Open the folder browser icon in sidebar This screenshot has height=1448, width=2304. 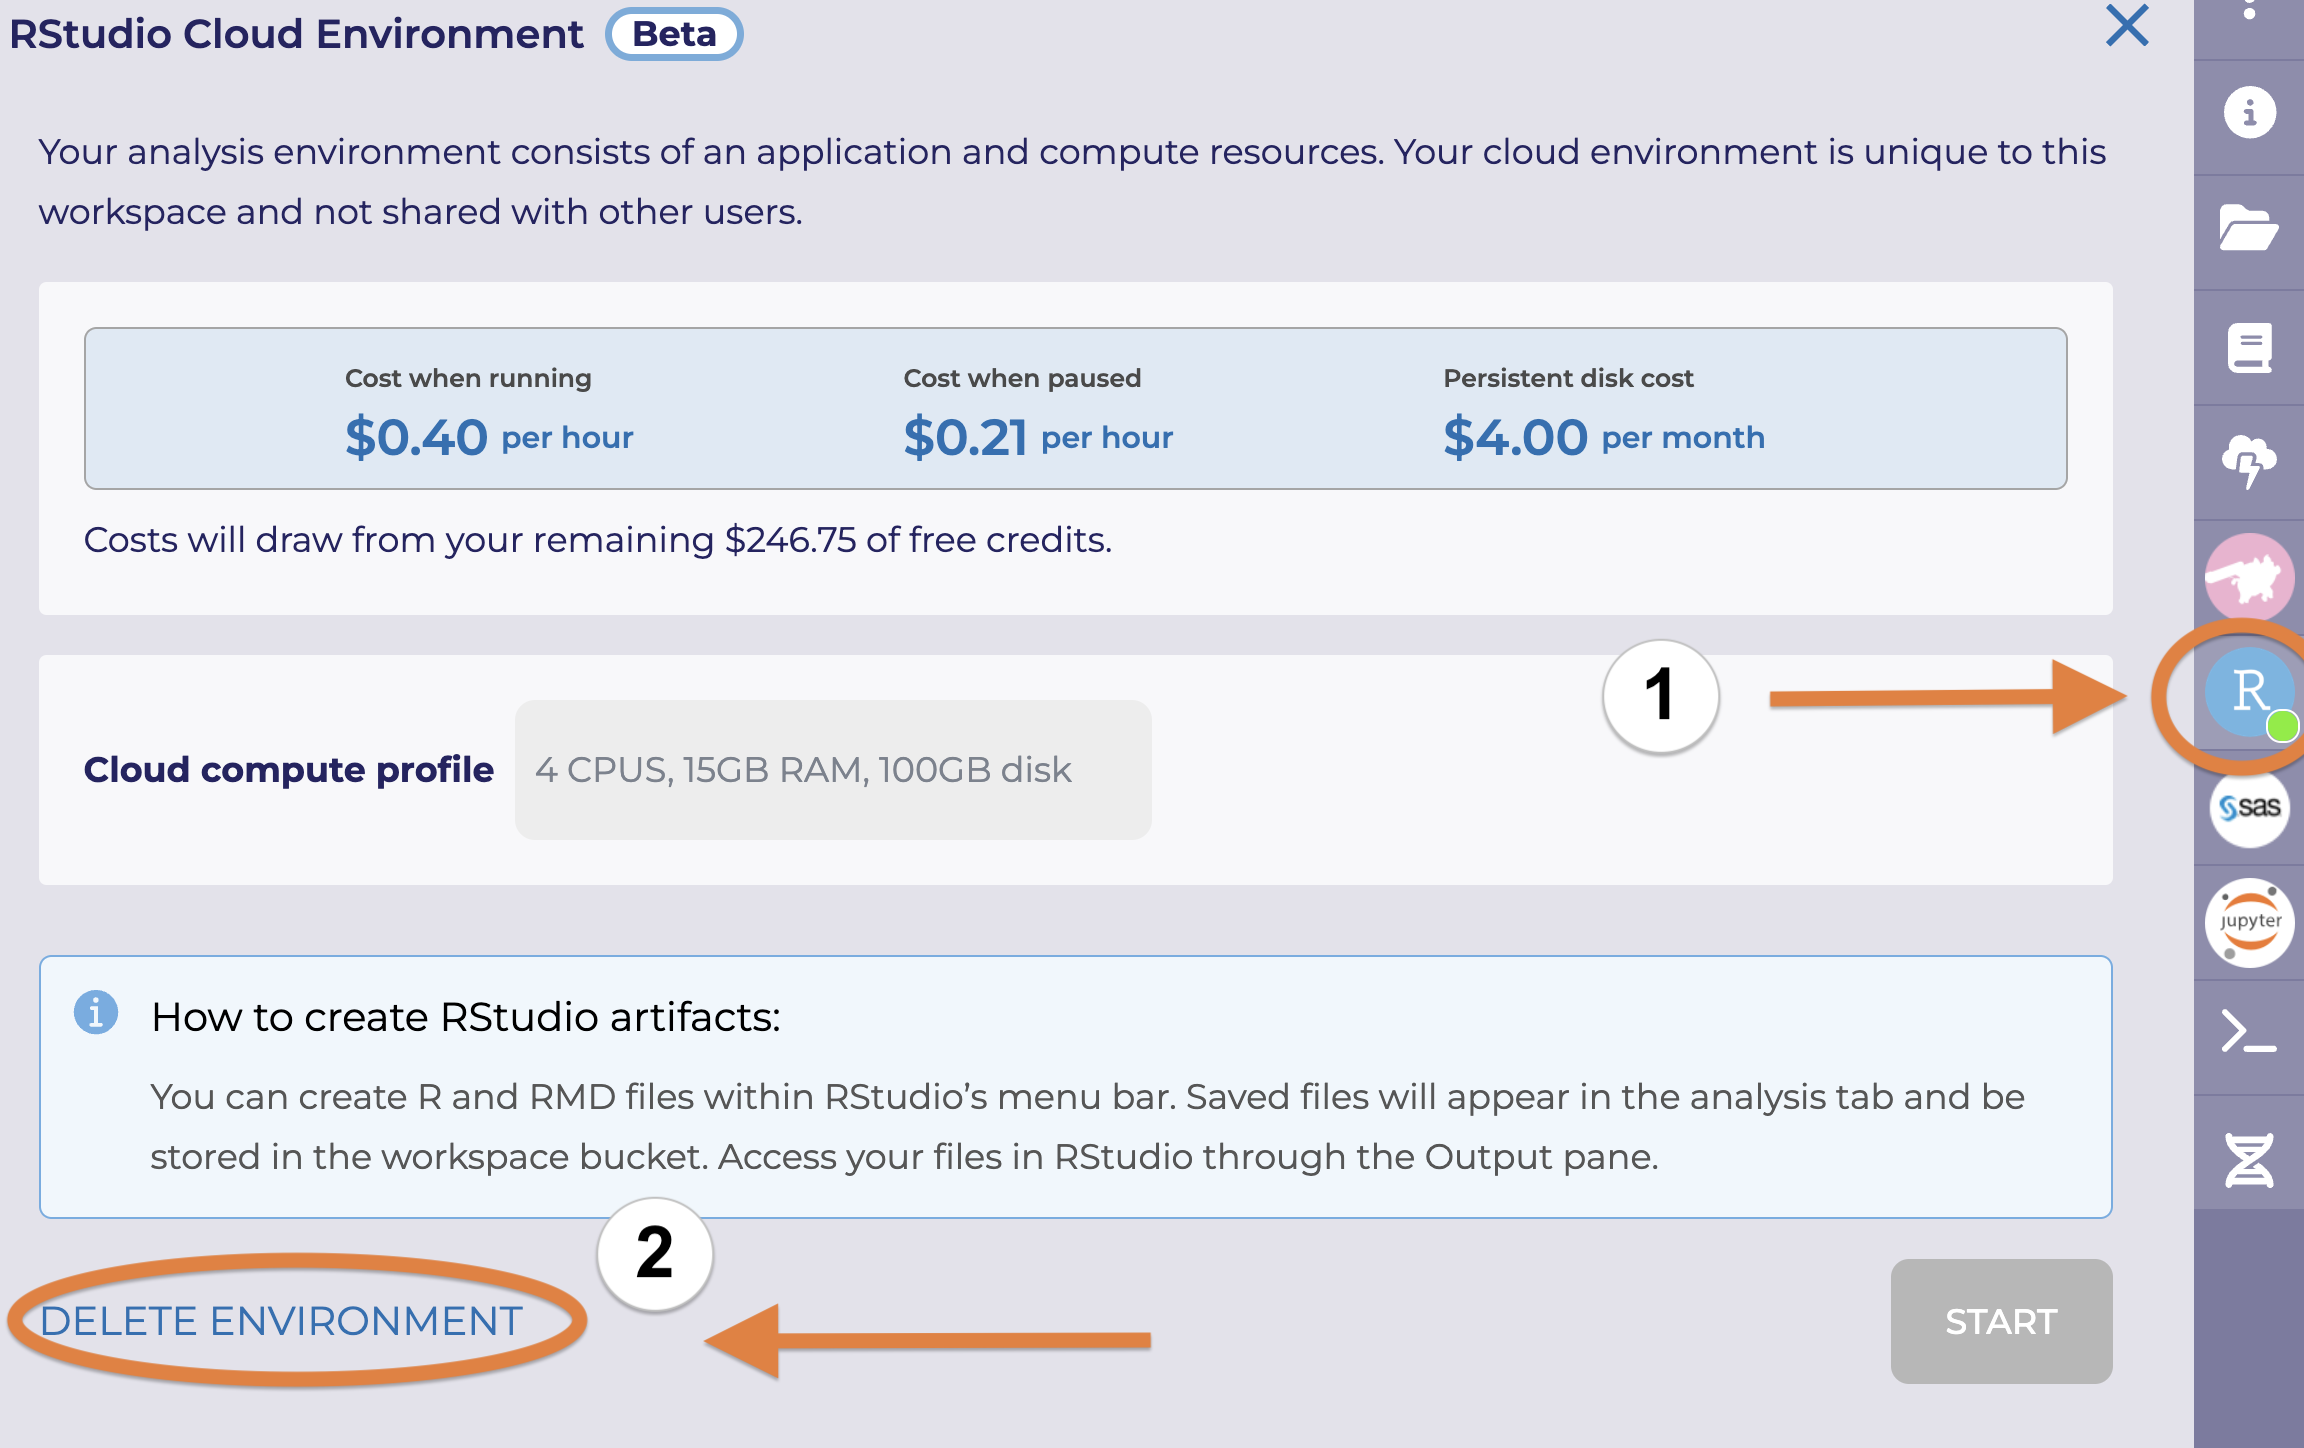coord(2248,228)
